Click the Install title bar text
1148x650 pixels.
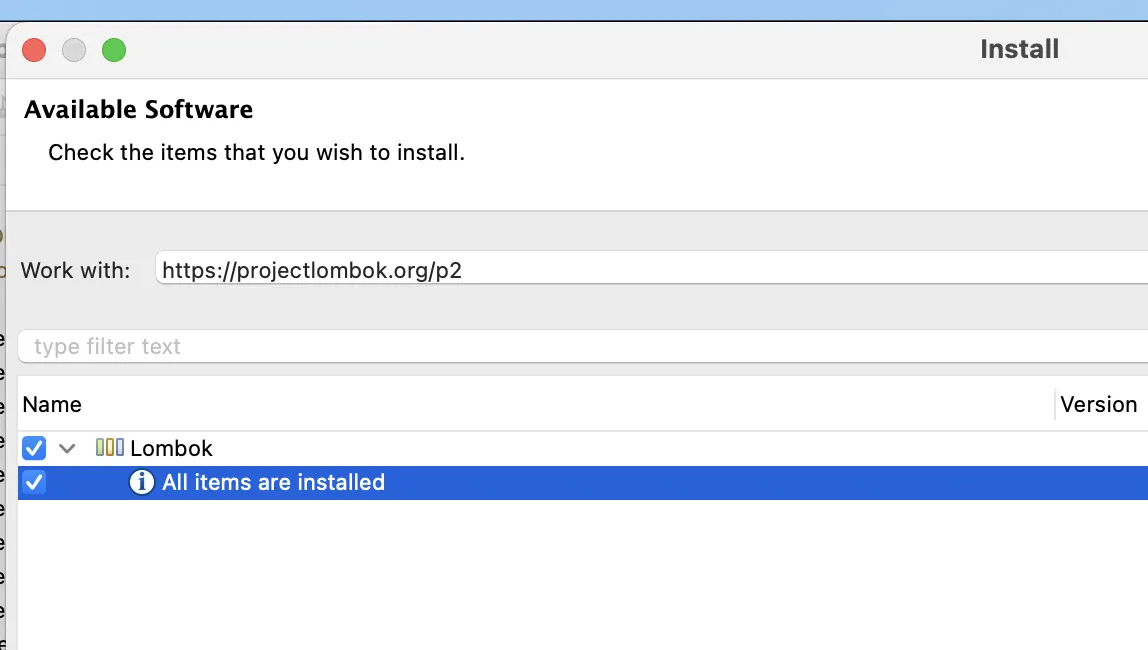pyautogui.click(x=1019, y=49)
